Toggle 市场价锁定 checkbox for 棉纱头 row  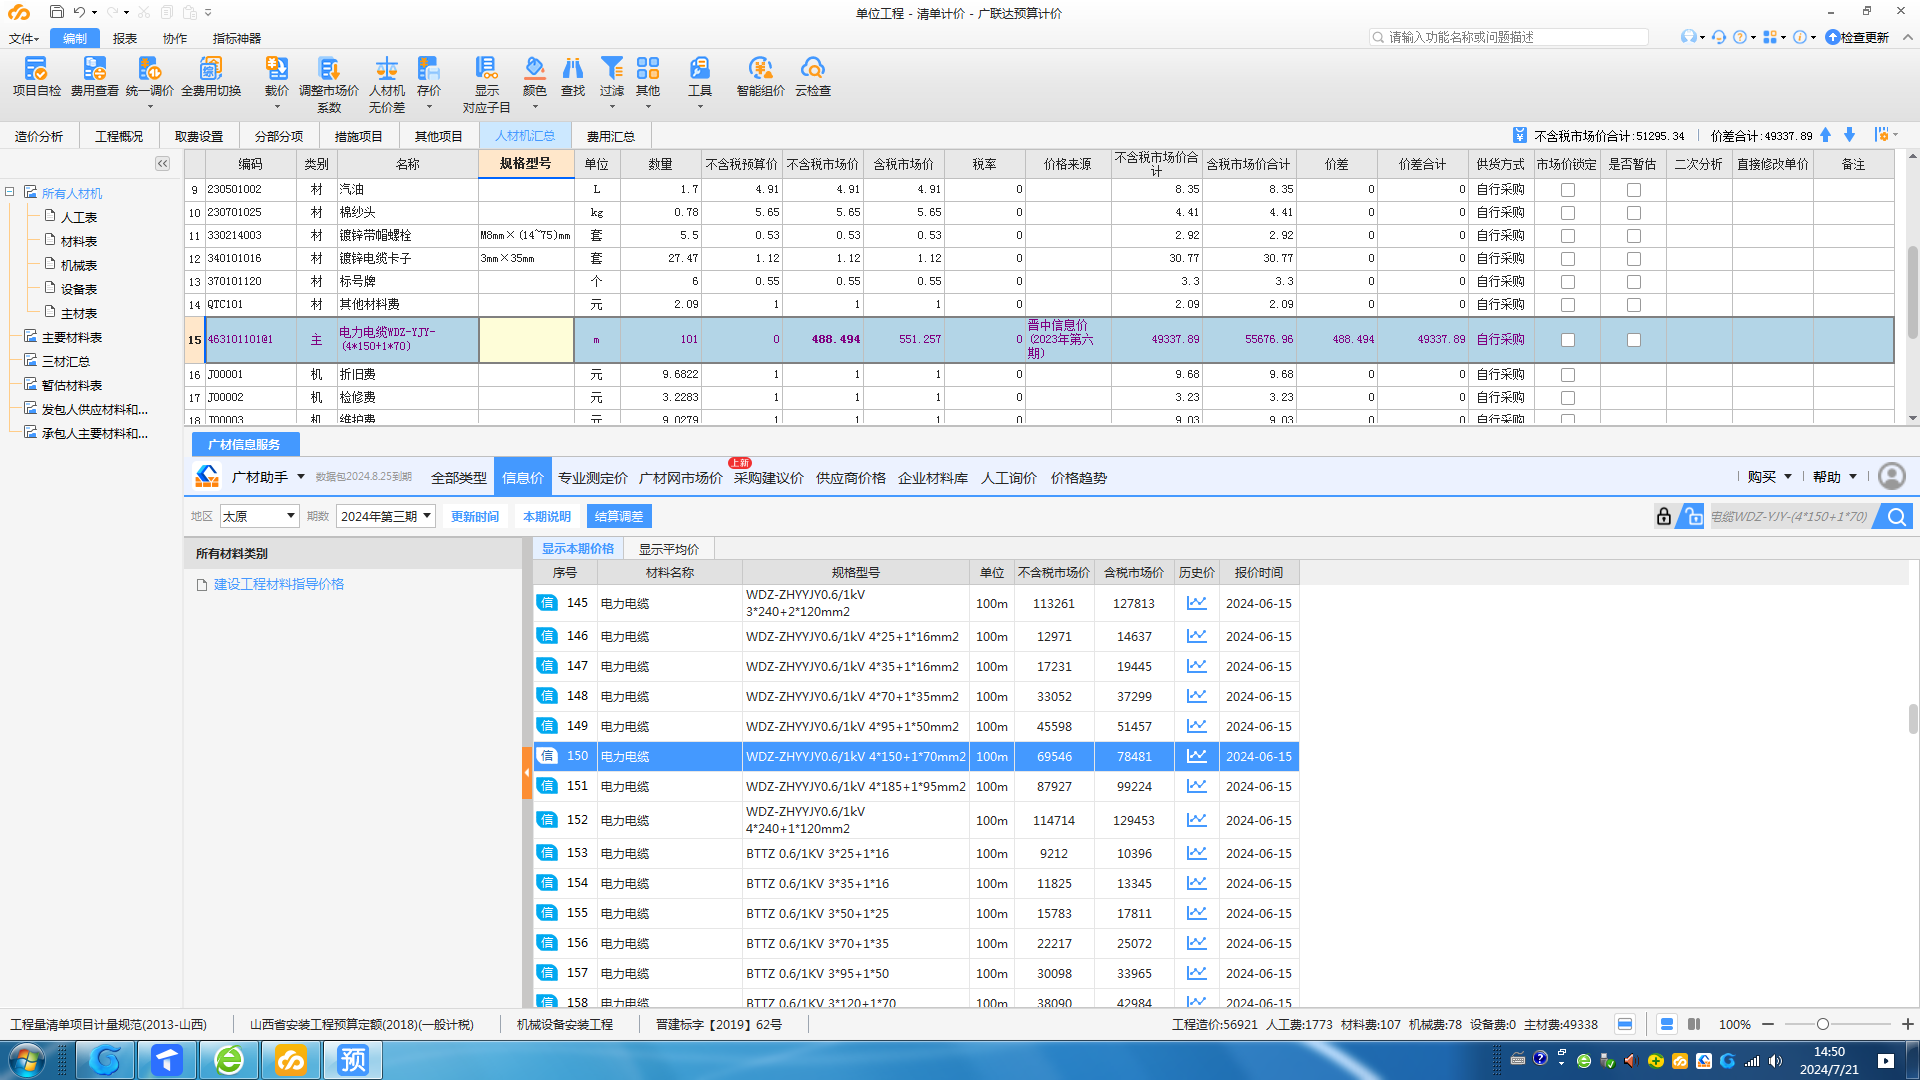coord(1567,213)
